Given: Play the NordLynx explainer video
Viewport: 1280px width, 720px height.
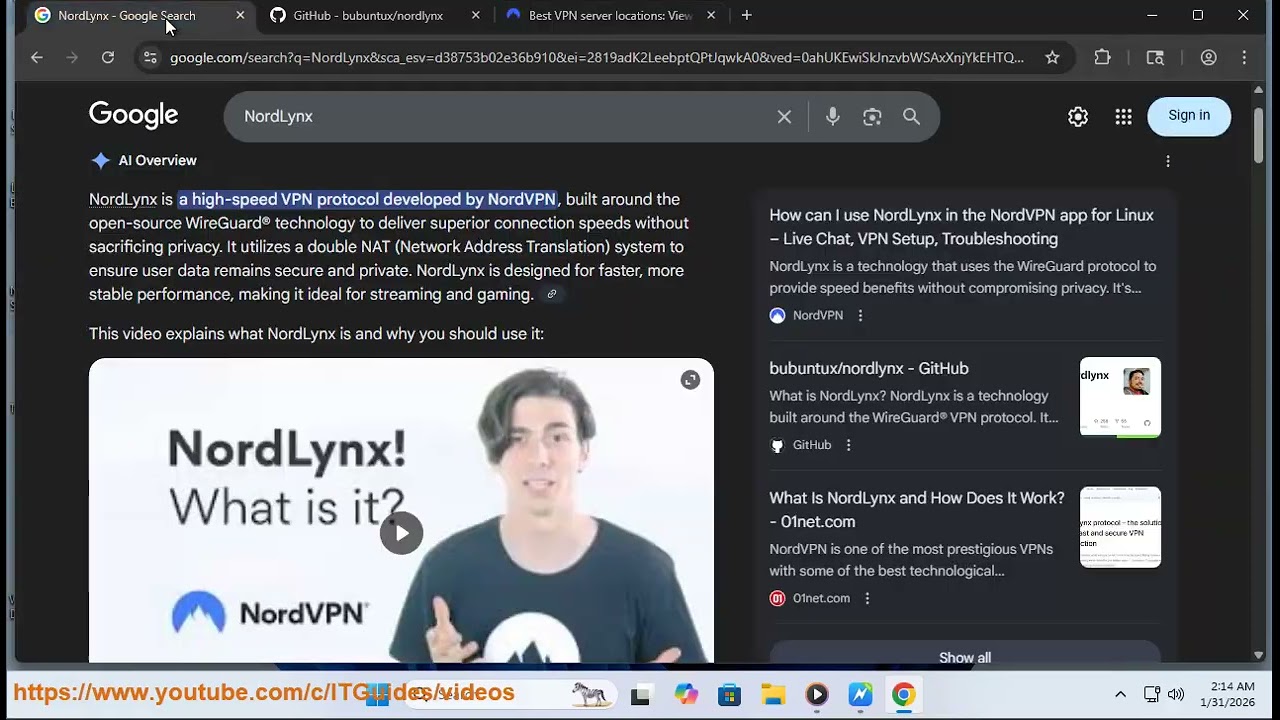Looking at the screenshot, I should (x=401, y=533).
